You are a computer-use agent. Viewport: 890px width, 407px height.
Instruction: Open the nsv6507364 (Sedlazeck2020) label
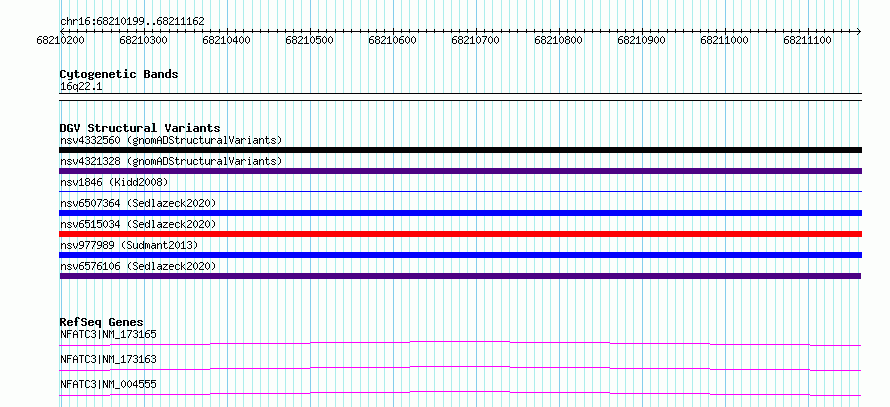click(x=138, y=203)
